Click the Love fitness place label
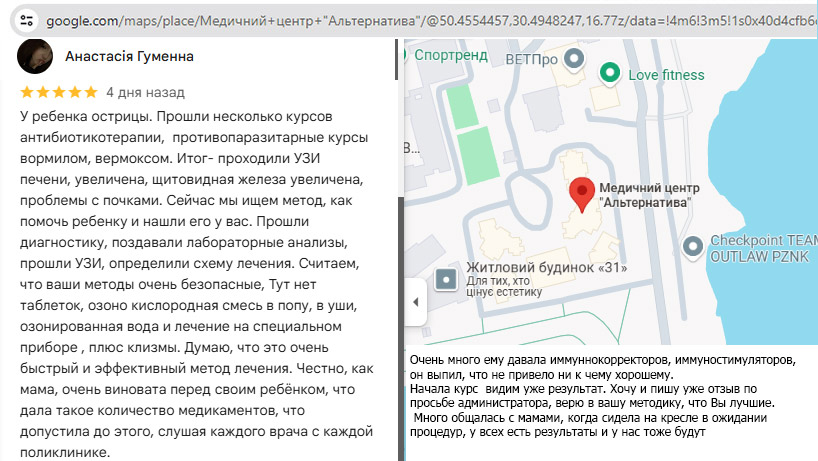Image resolution: width=818 pixels, height=461 pixels. pos(666,75)
